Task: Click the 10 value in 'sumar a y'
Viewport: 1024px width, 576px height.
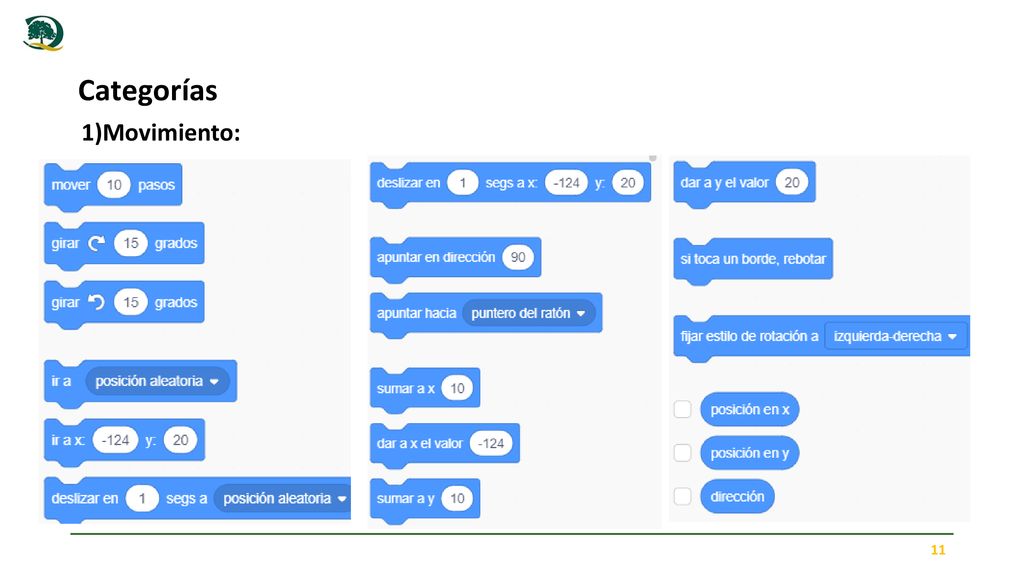Action: tap(457, 499)
